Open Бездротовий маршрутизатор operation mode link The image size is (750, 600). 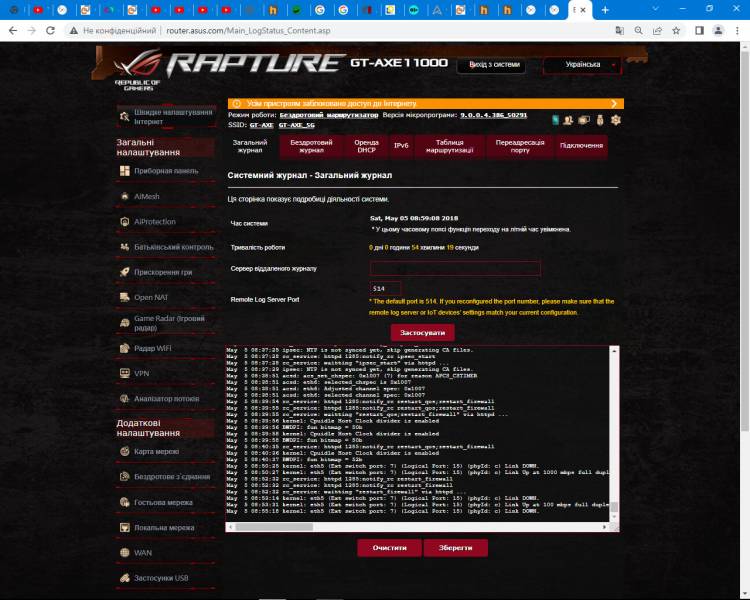(x=329, y=115)
